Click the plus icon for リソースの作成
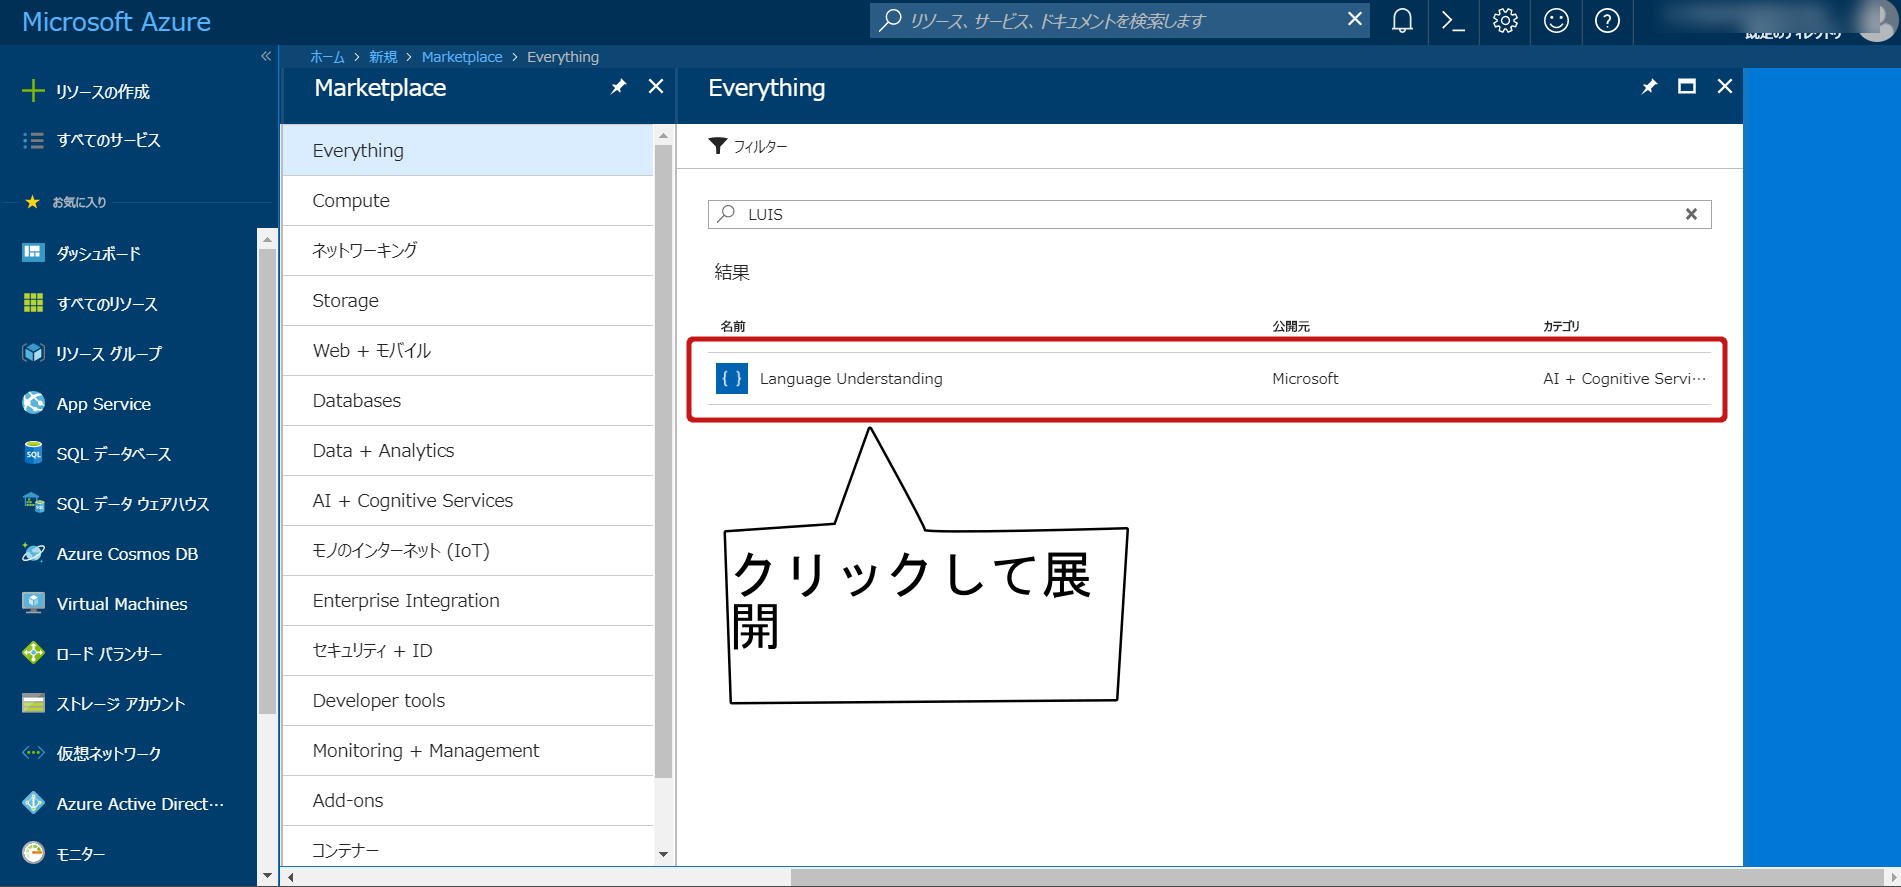 [x=33, y=91]
